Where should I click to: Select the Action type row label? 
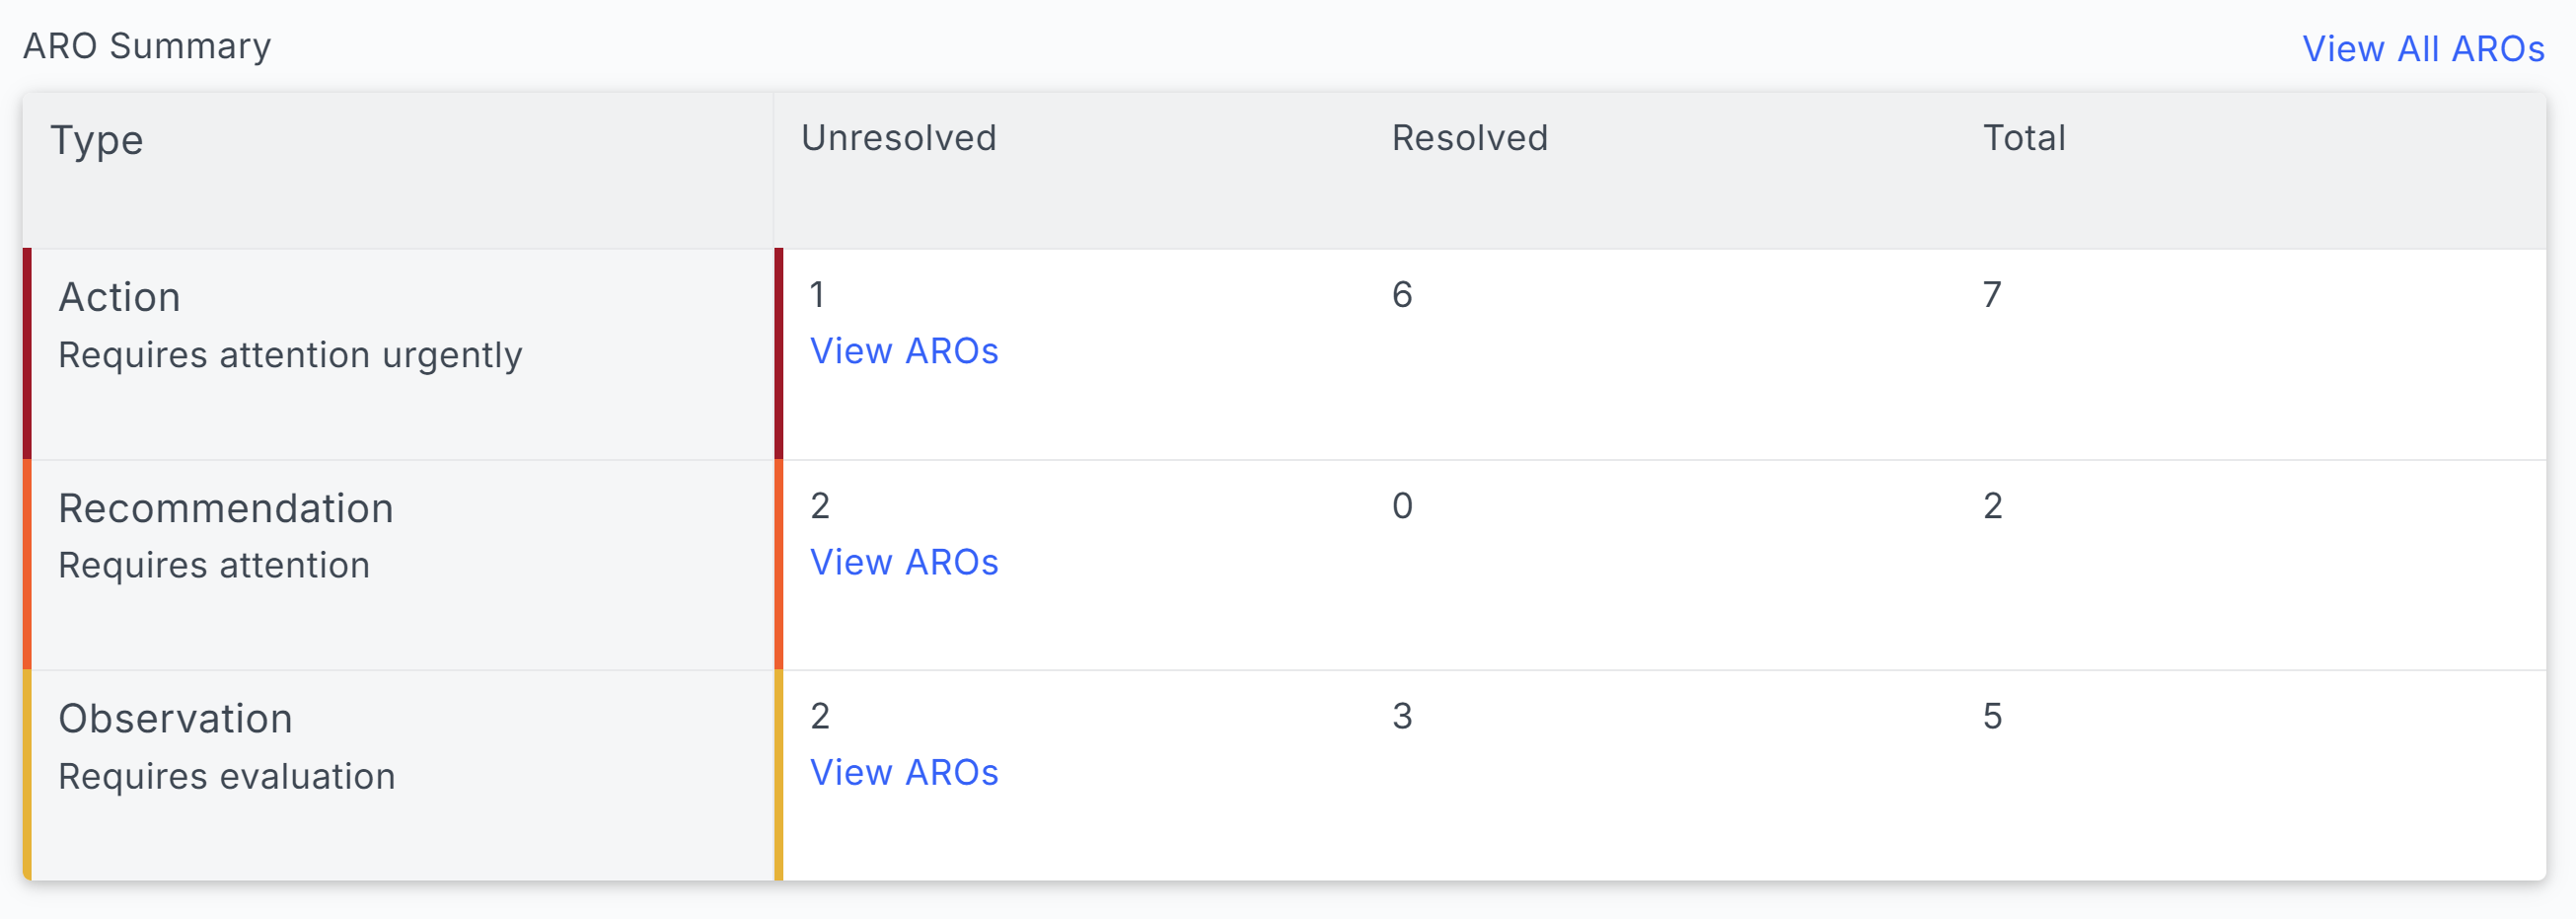point(120,297)
